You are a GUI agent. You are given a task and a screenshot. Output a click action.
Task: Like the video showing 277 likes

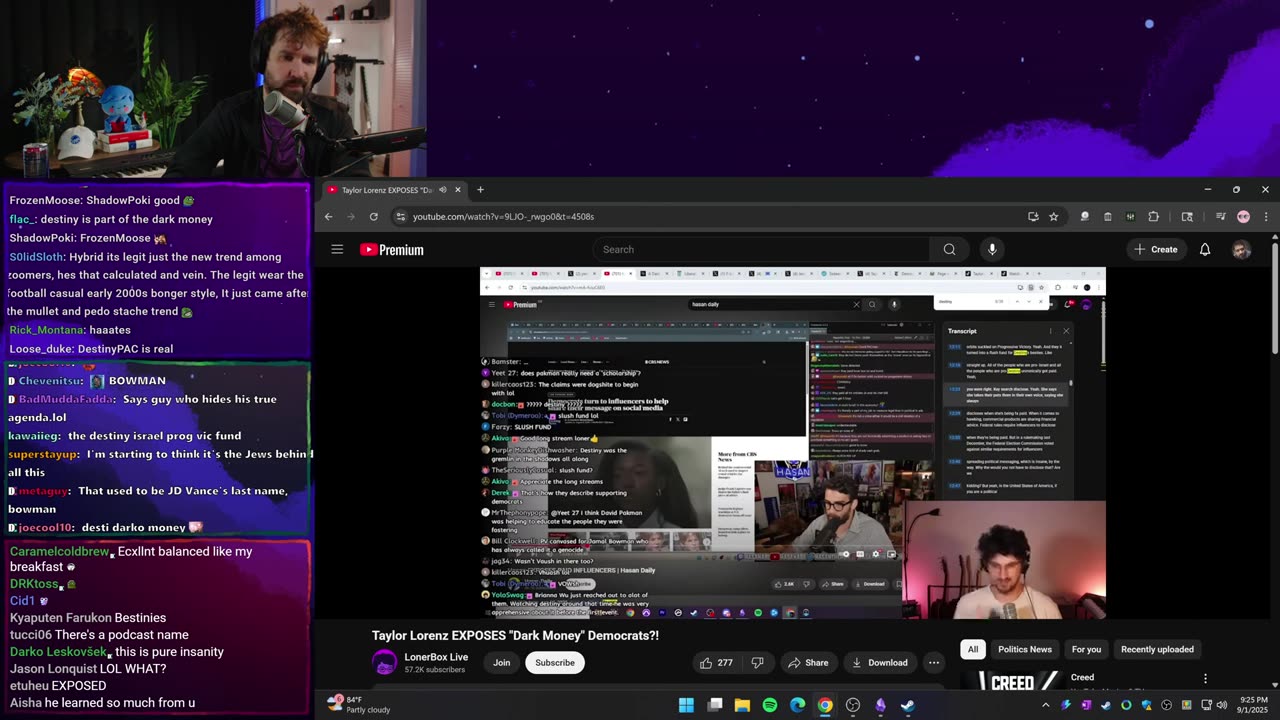pos(716,662)
